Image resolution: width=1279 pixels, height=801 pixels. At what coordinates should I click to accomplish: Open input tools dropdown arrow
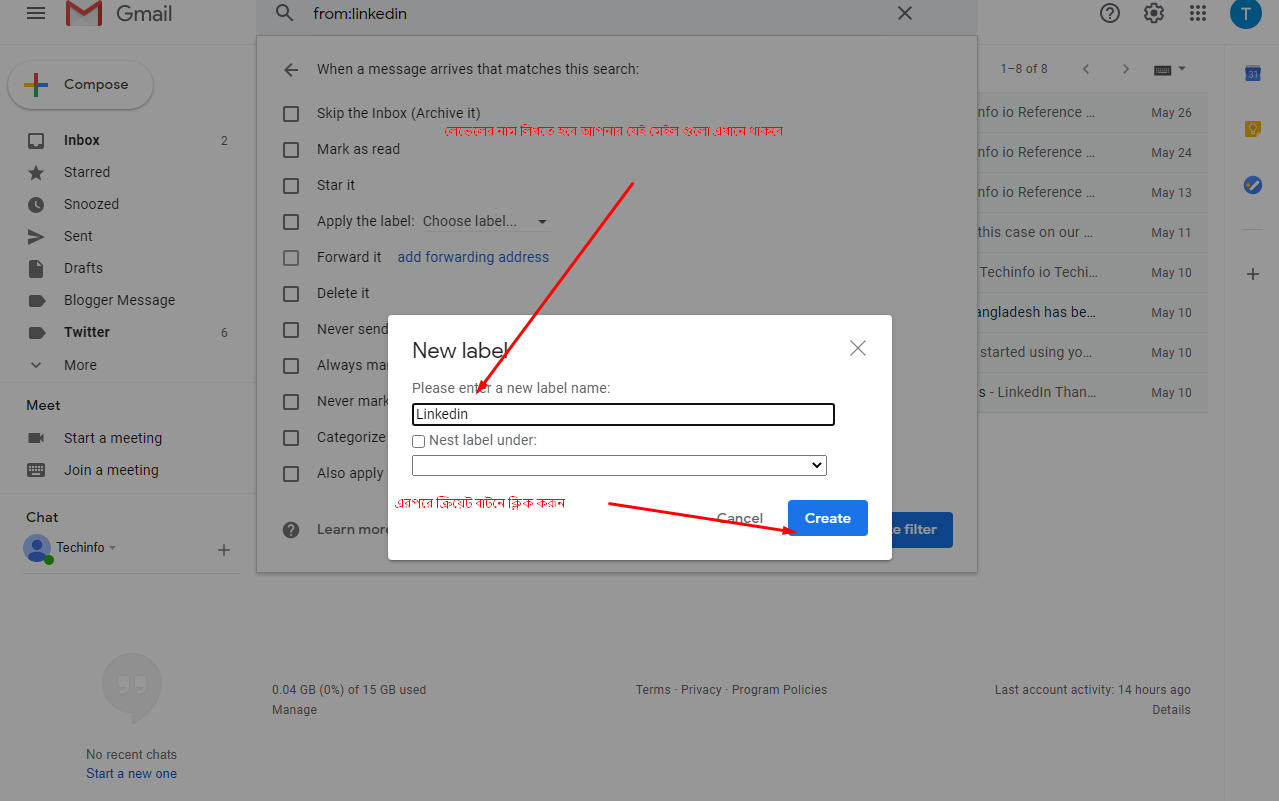pyautogui.click(x=1182, y=69)
